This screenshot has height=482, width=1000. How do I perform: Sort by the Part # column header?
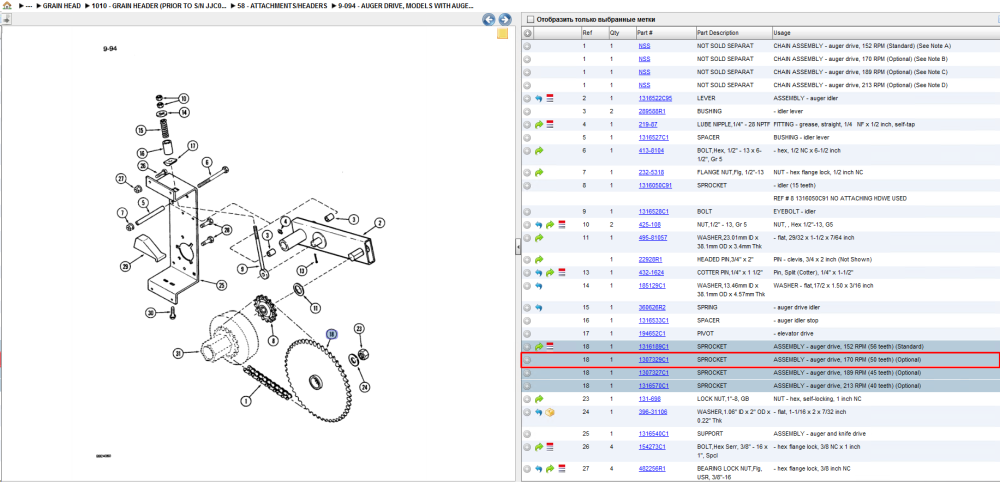tap(644, 33)
